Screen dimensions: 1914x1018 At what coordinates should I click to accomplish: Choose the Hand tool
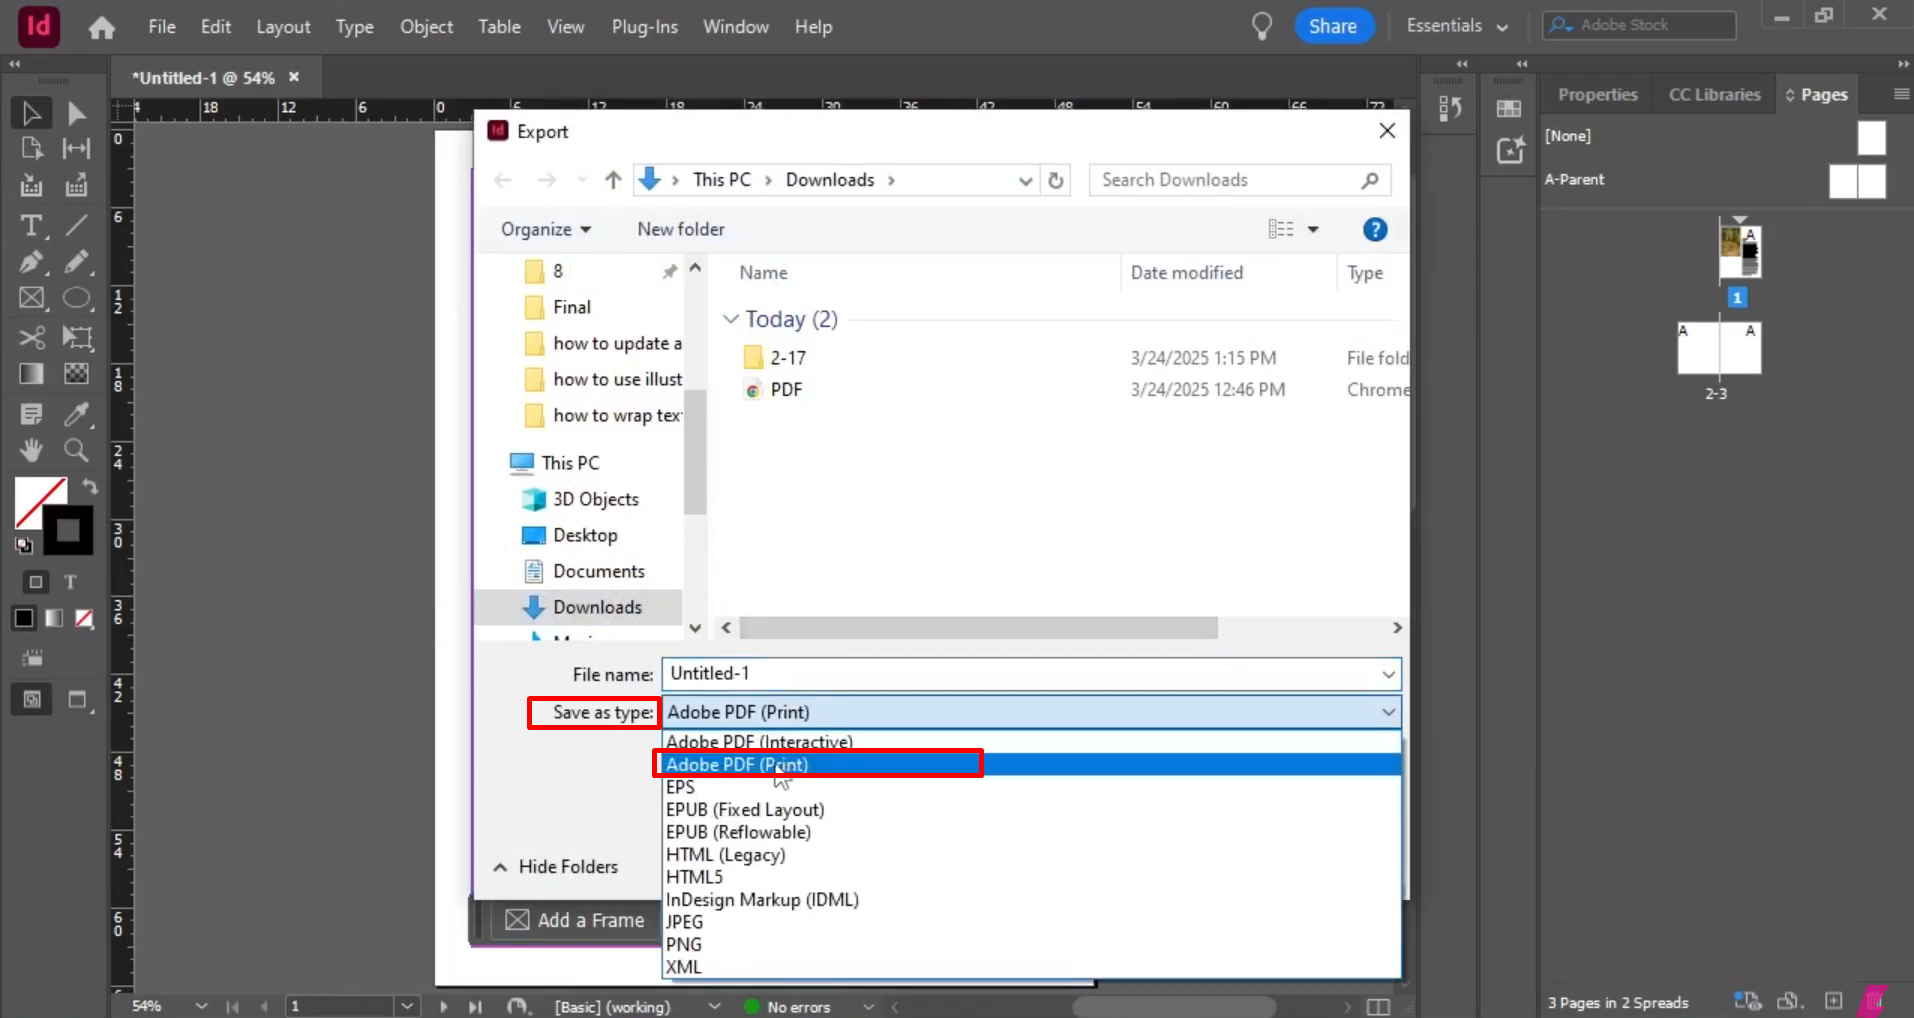pos(31,450)
